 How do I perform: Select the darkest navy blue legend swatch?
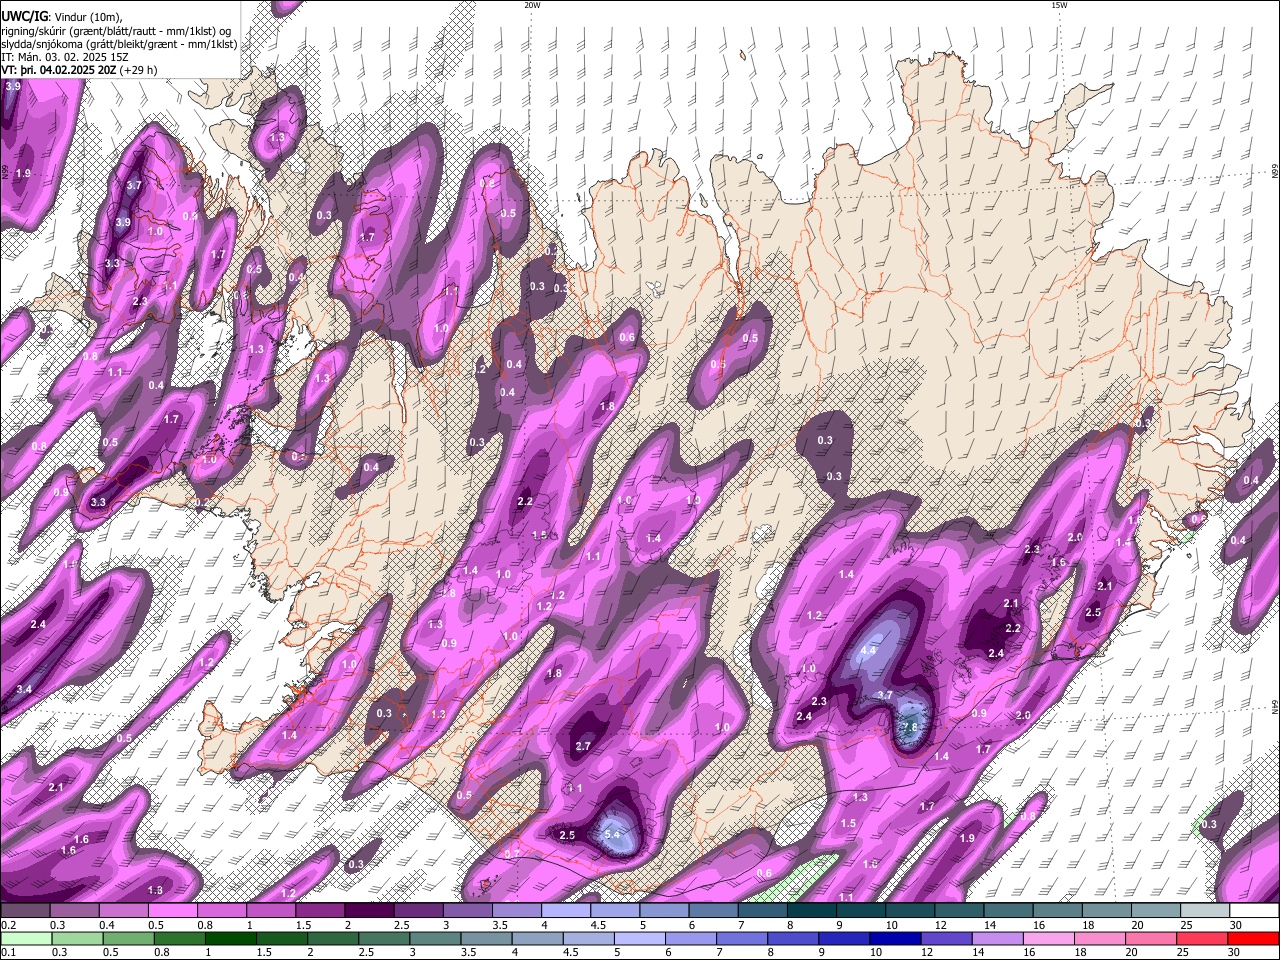[x=894, y=938]
